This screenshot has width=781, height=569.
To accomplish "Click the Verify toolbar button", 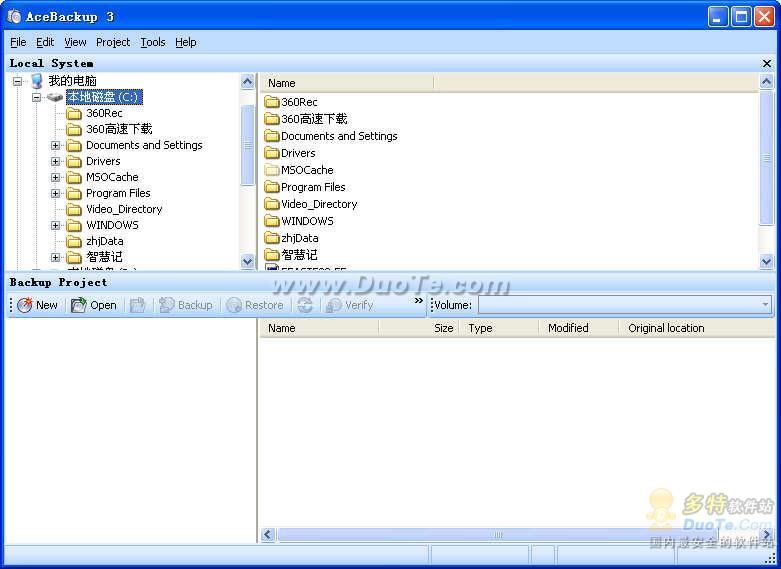I will pyautogui.click(x=349, y=305).
